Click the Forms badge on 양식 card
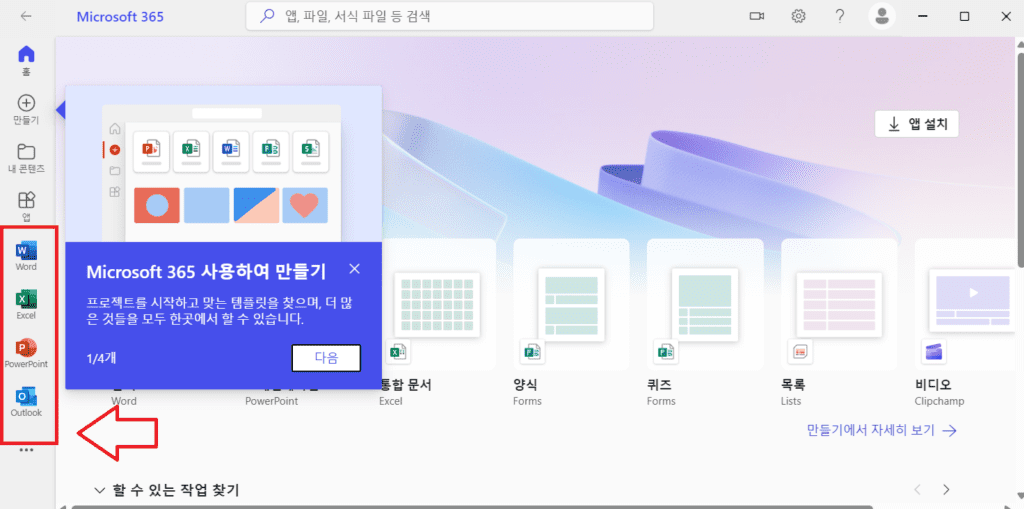Image resolution: width=1024 pixels, height=509 pixels. click(x=532, y=352)
